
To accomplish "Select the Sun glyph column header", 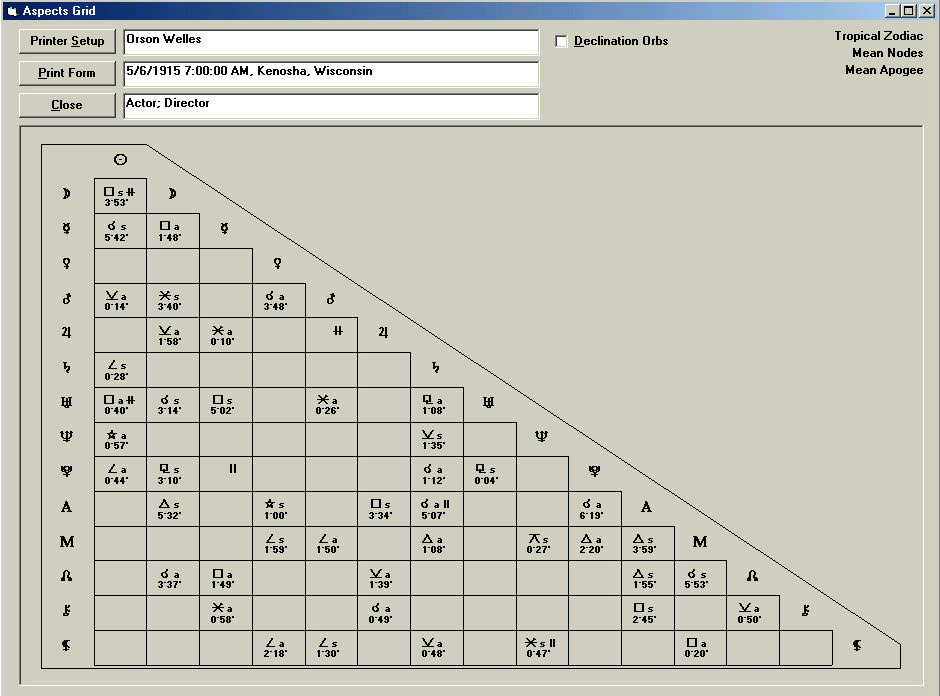I will point(120,158).
